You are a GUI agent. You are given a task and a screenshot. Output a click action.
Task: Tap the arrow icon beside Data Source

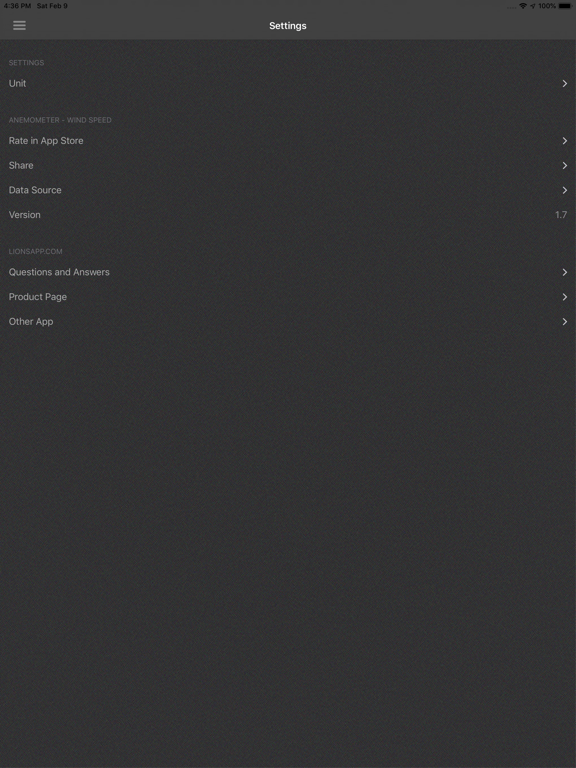click(565, 190)
